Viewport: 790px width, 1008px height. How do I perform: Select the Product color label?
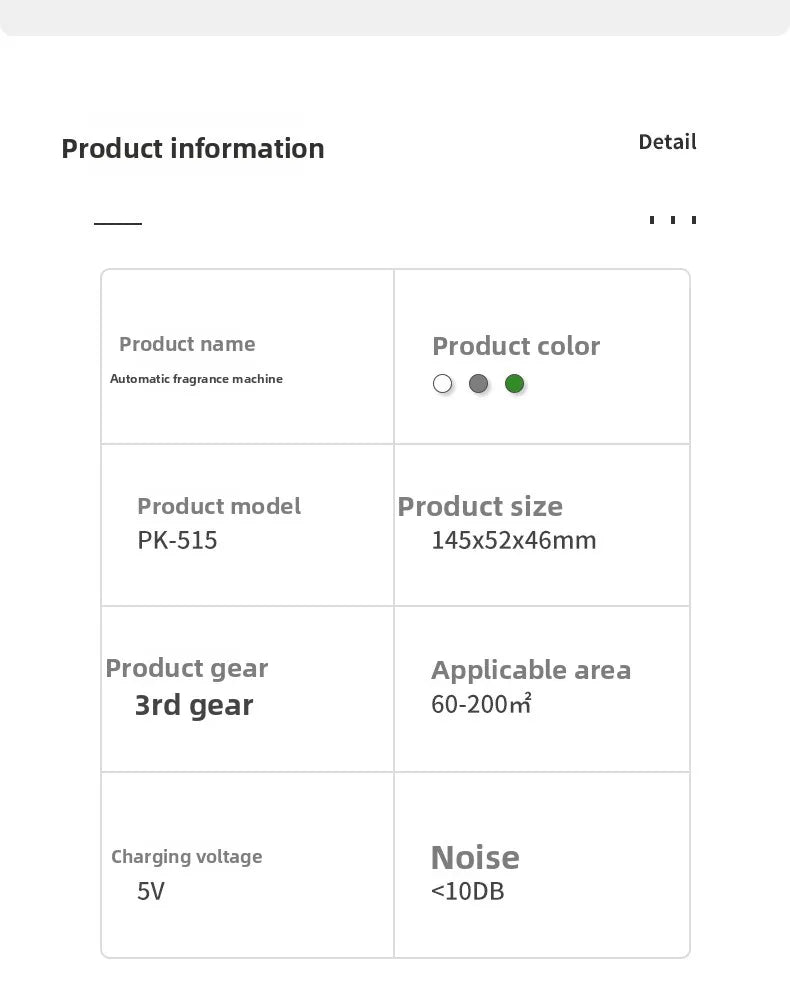tap(516, 346)
